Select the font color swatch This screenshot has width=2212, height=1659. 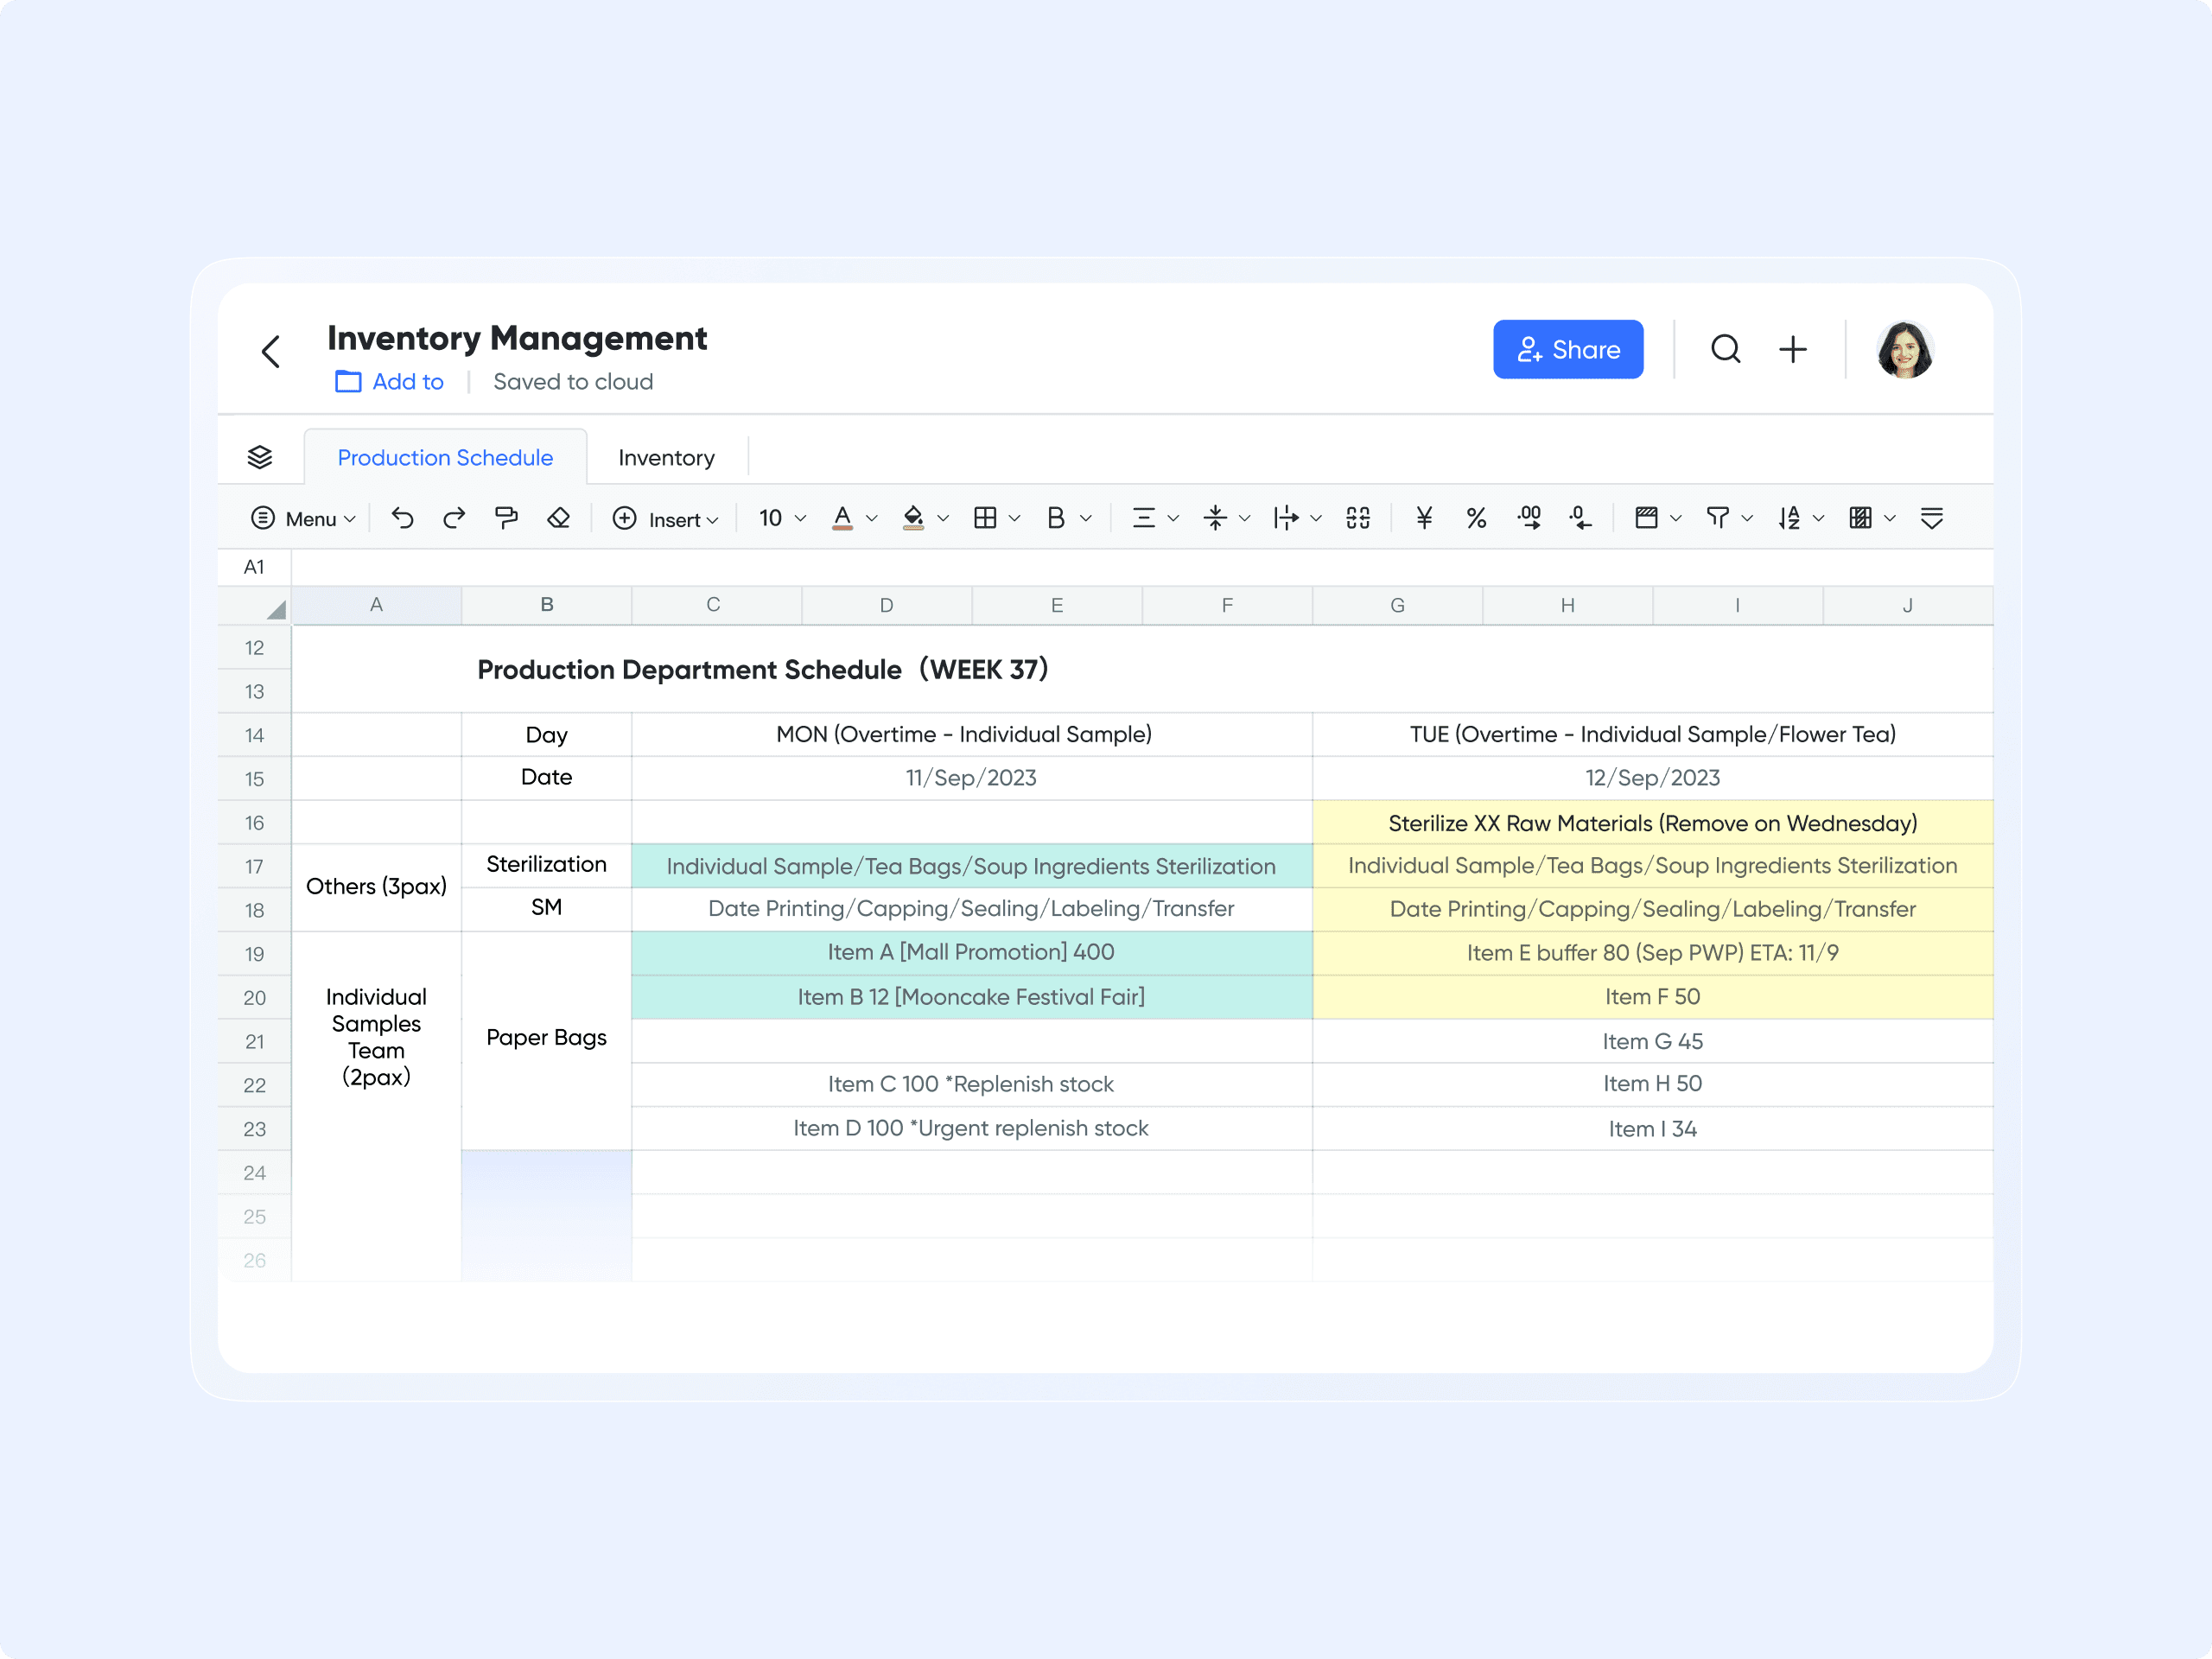(x=843, y=518)
